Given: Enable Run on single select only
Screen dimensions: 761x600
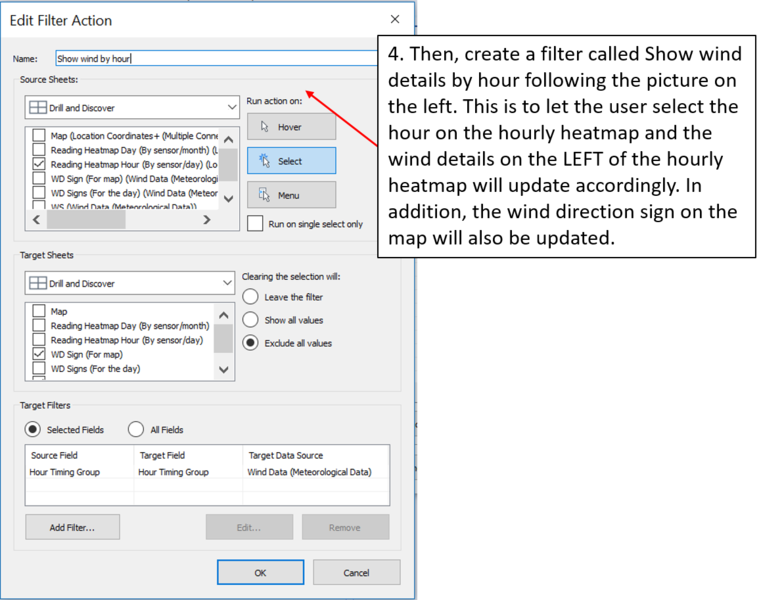Looking at the screenshot, I should 256,224.
